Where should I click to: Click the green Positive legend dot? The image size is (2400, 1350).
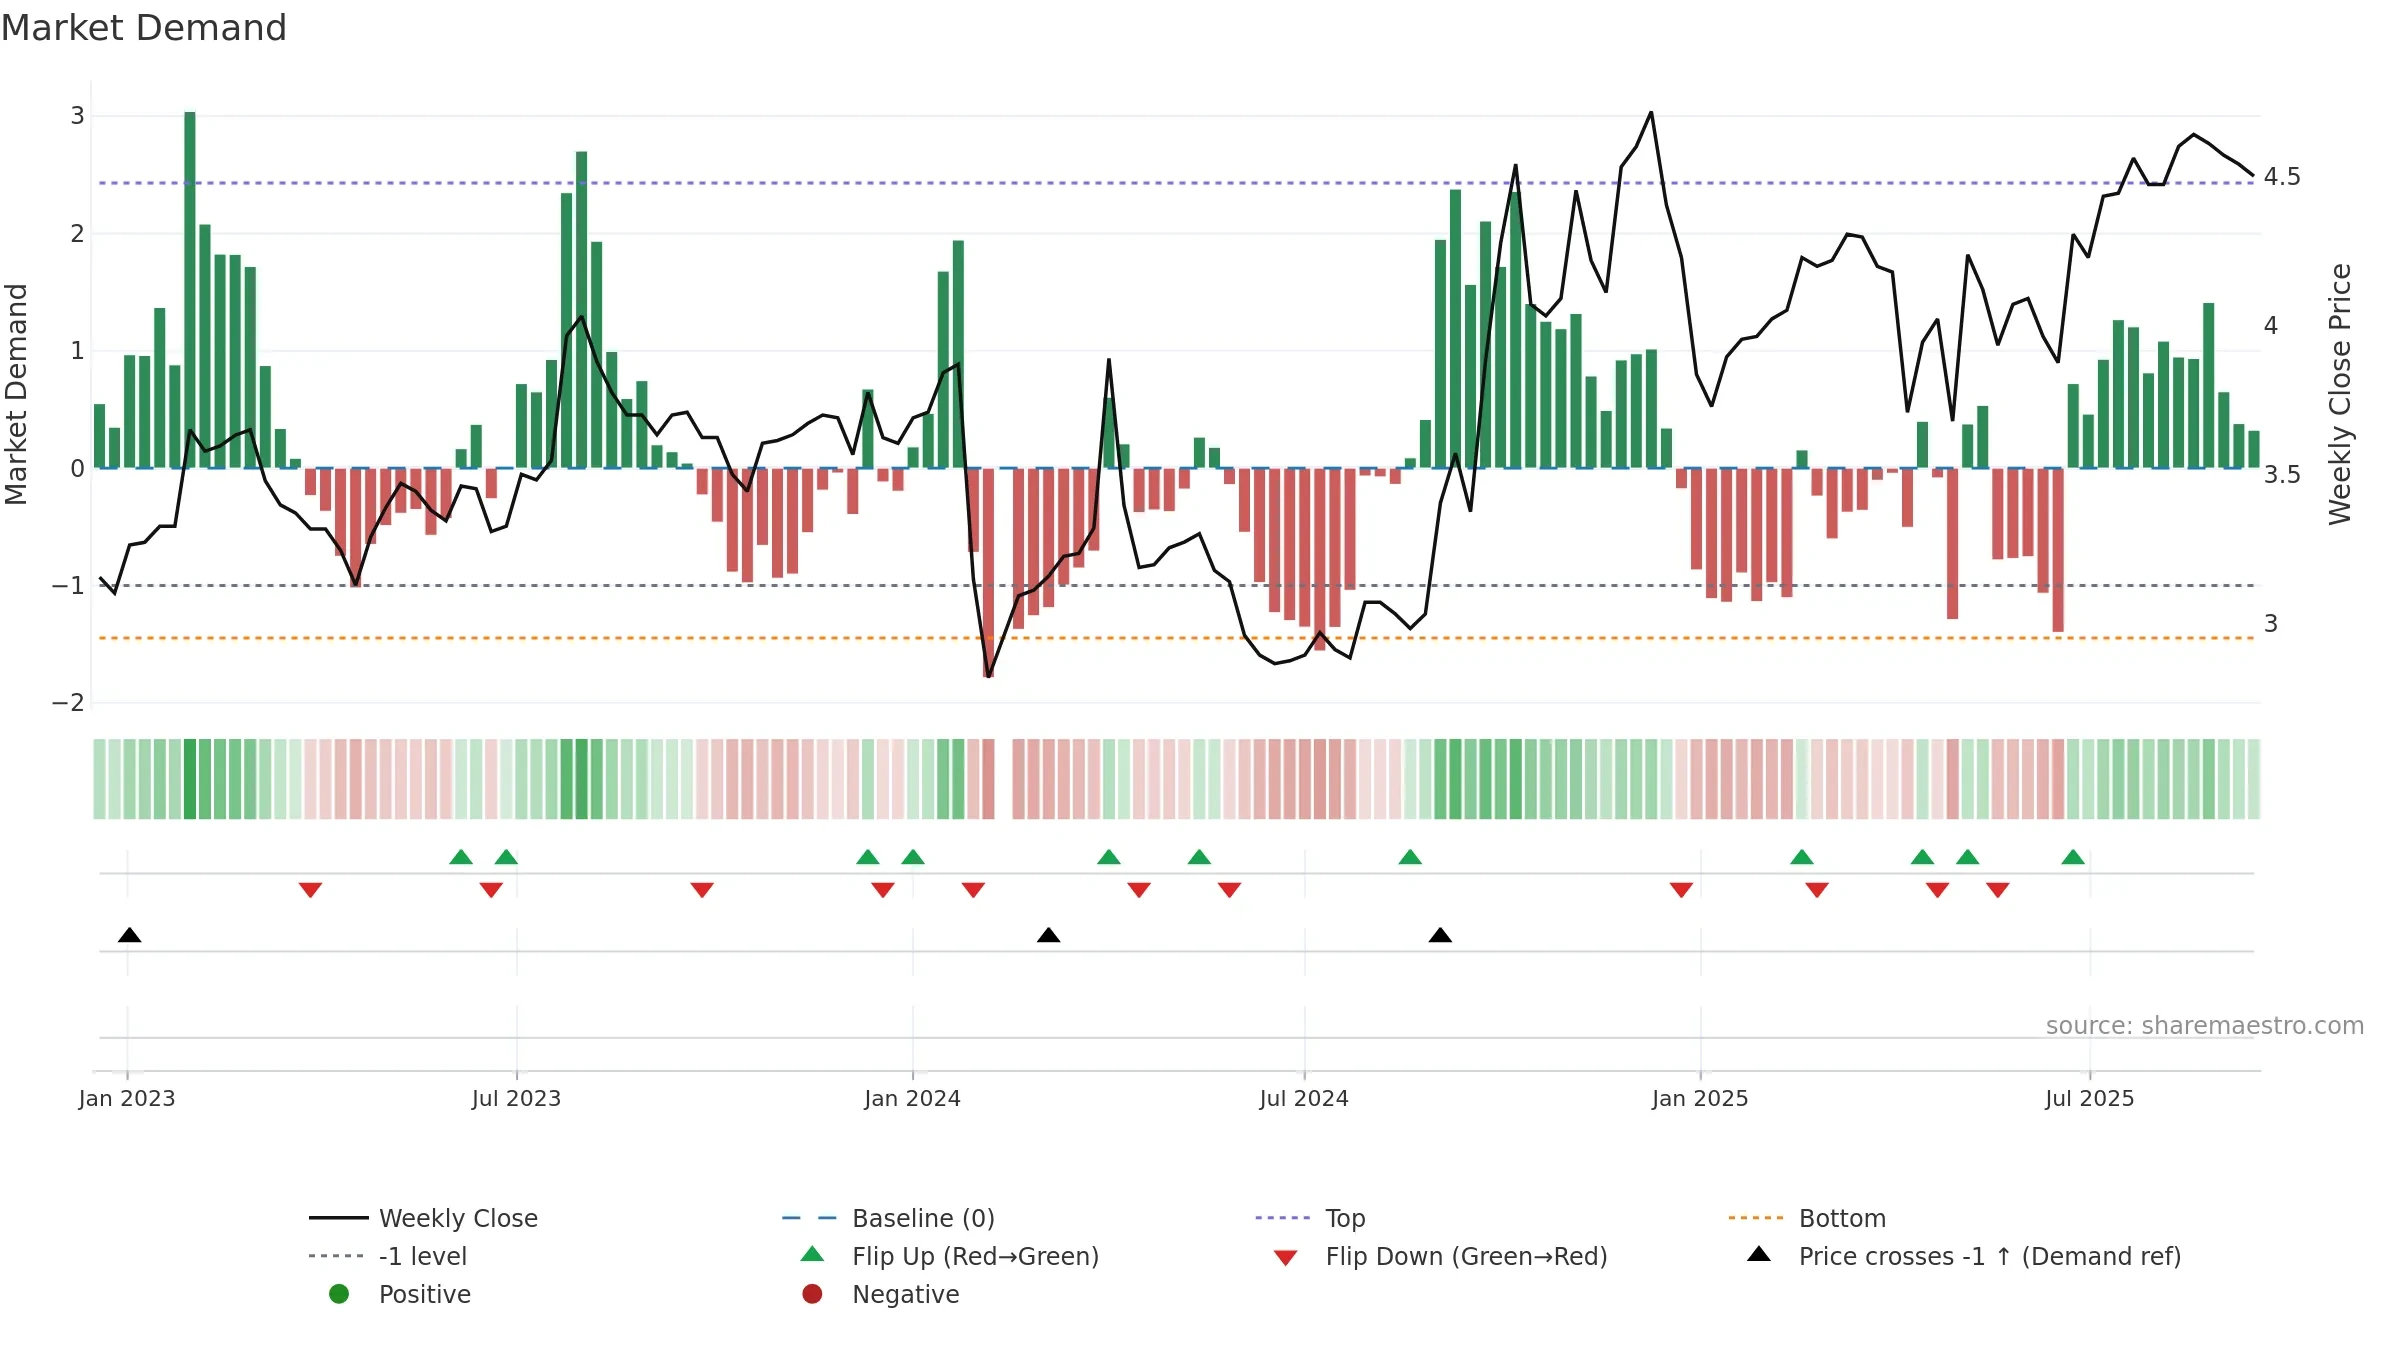[339, 1294]
